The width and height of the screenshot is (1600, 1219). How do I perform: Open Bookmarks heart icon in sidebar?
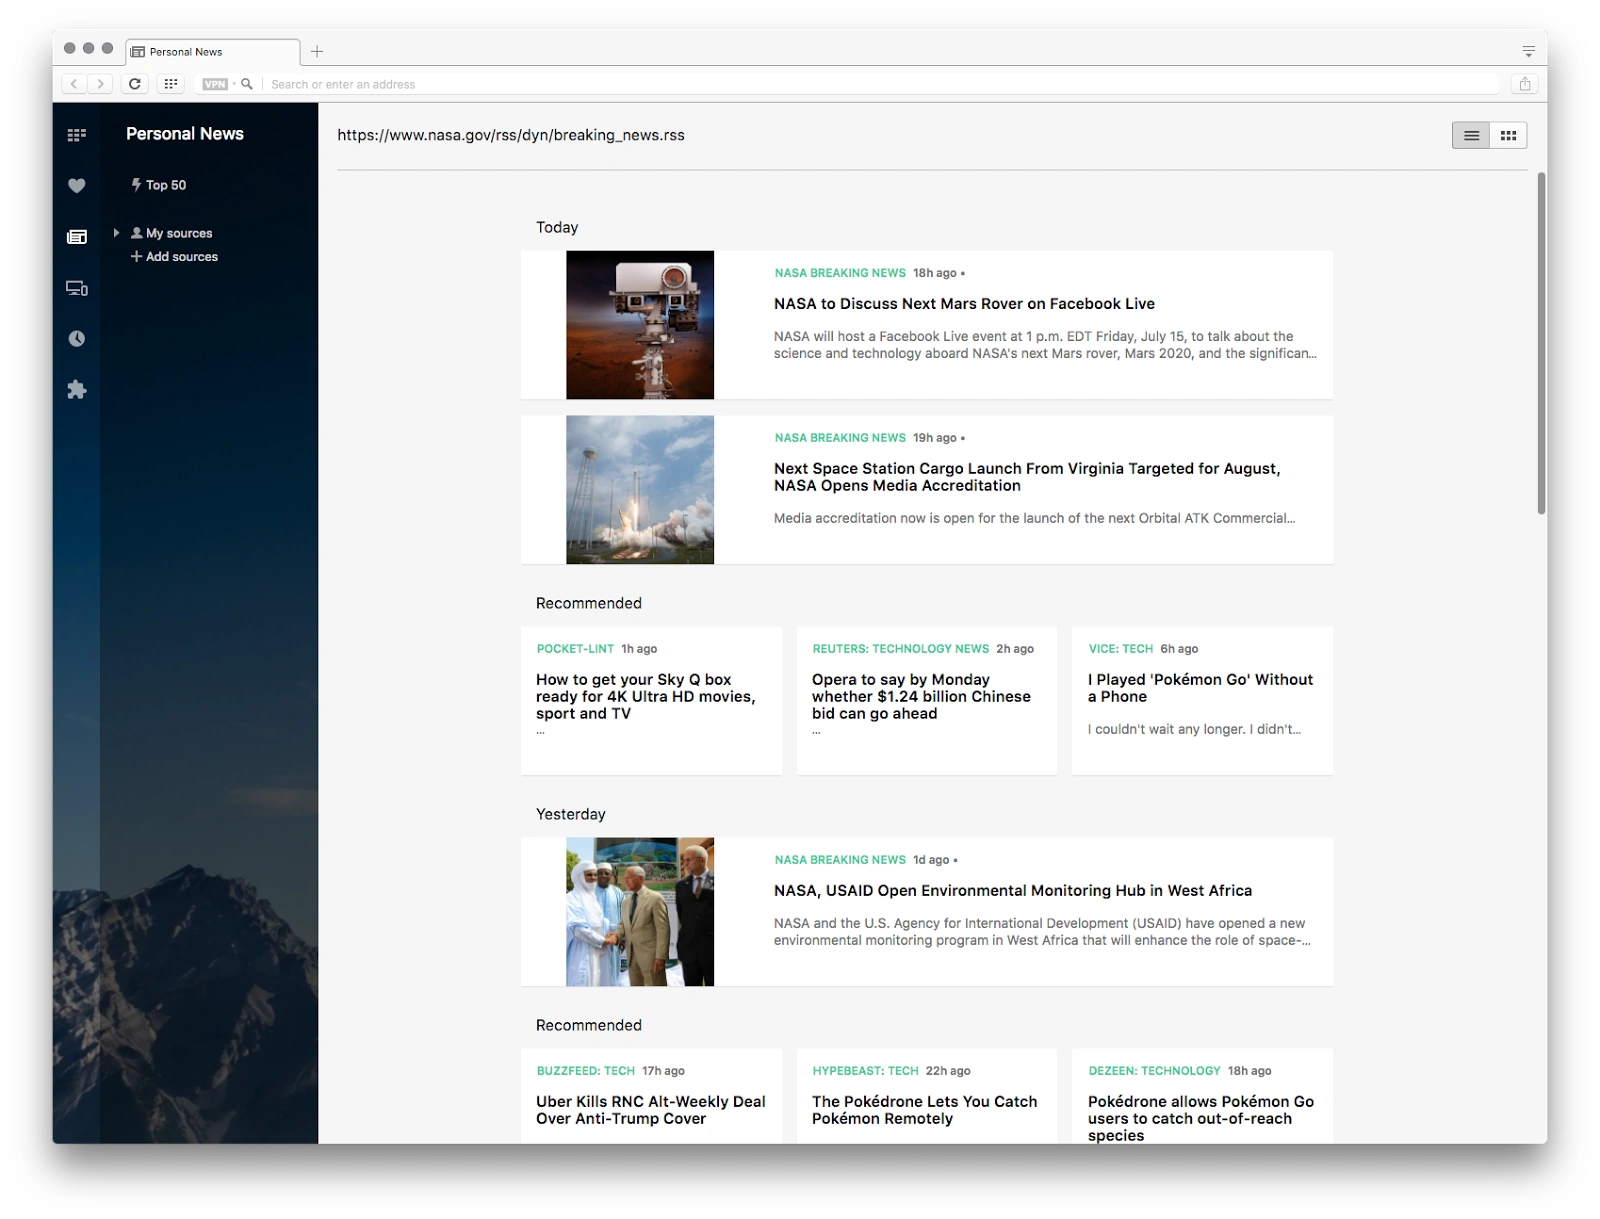coord(76,186)
